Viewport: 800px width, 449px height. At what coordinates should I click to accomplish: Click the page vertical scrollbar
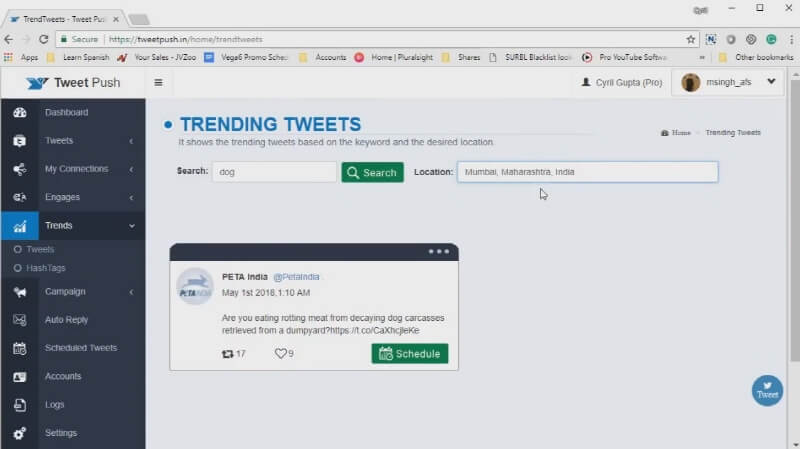pos(794,219)
